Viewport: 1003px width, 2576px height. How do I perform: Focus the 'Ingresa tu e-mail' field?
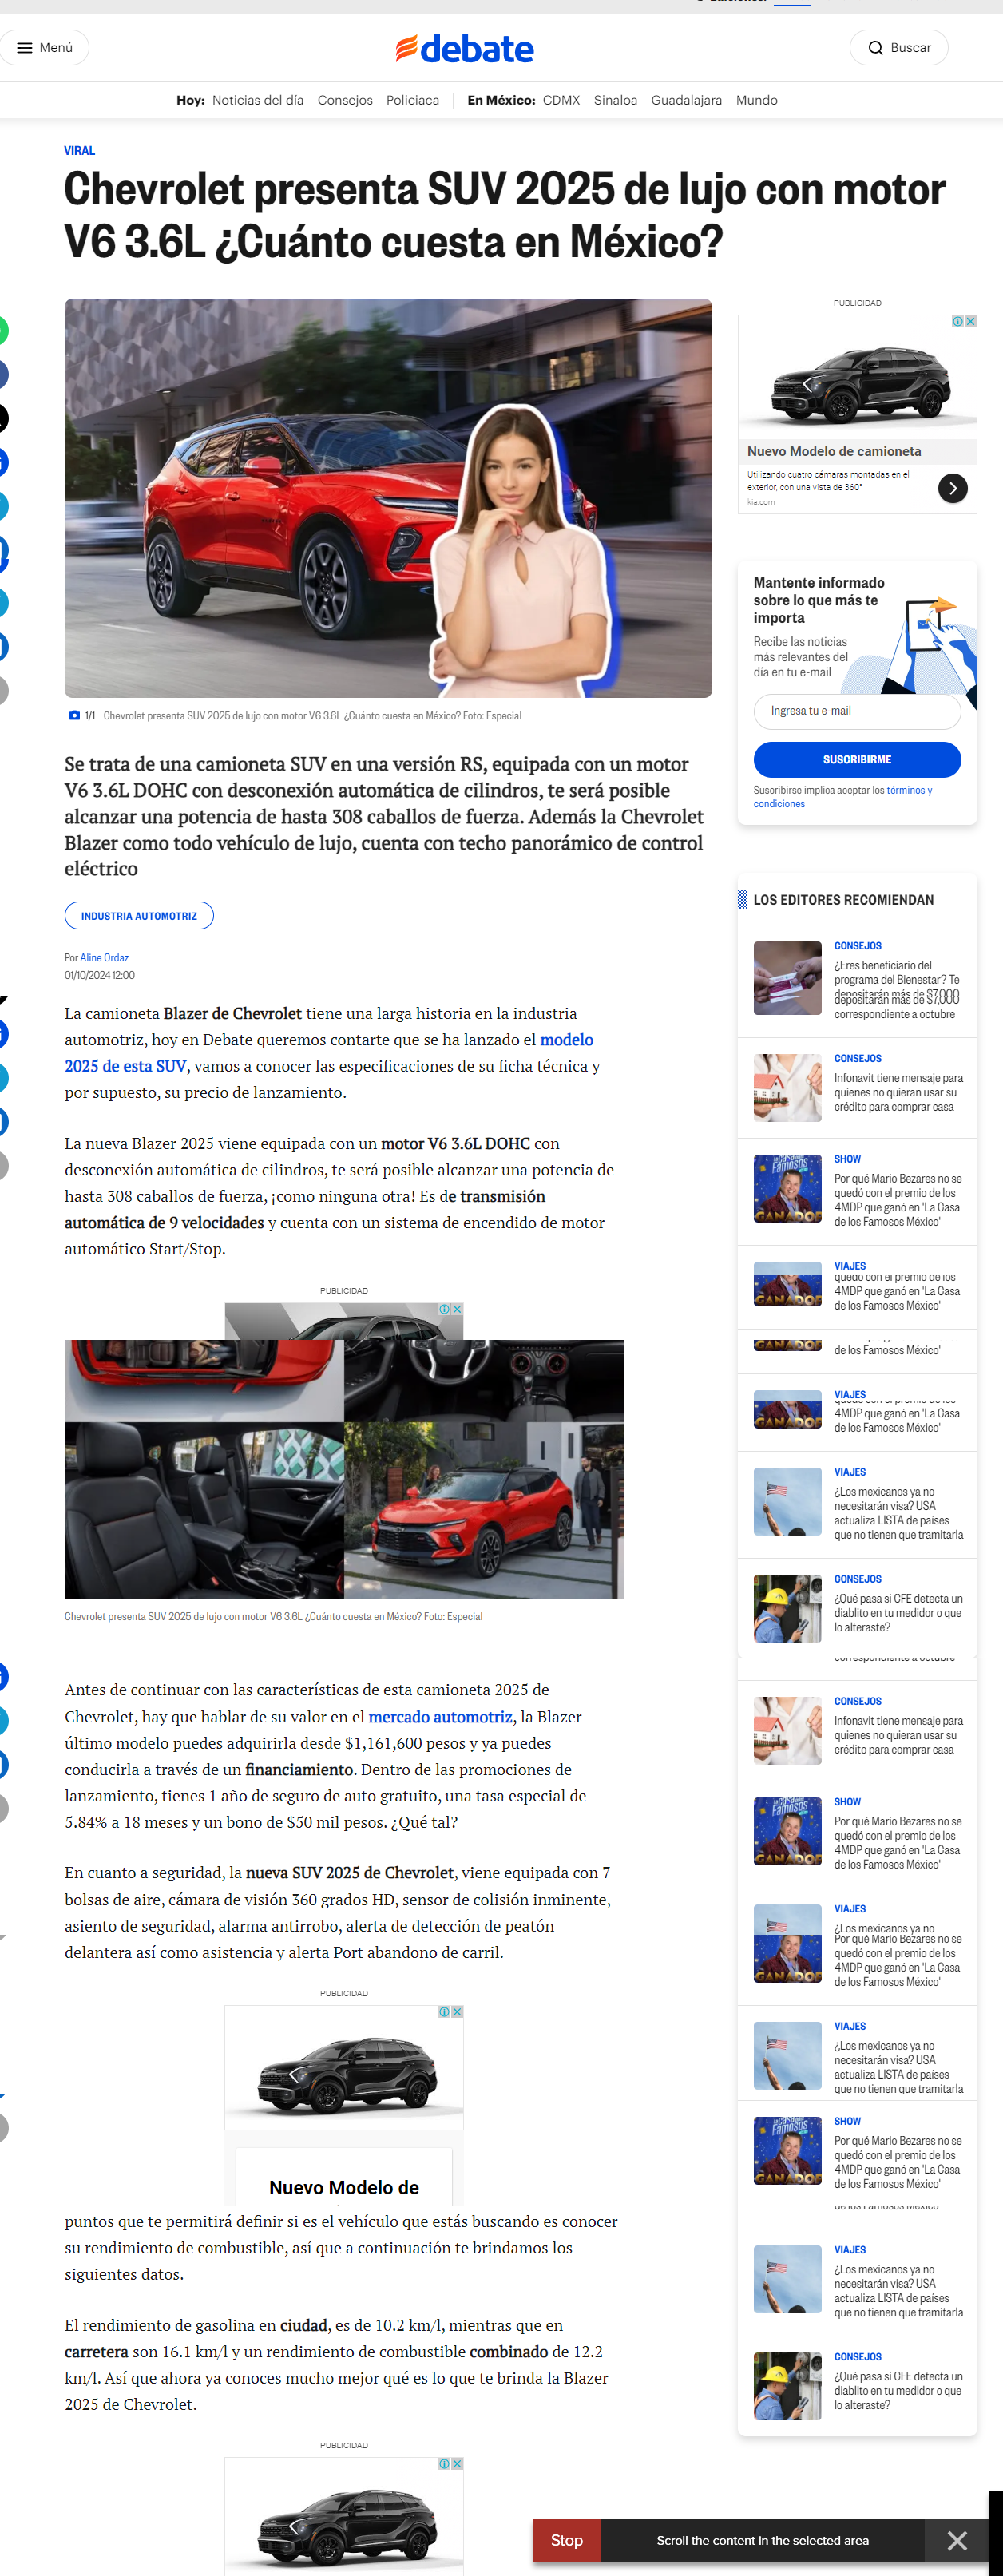tap(857, 711)
